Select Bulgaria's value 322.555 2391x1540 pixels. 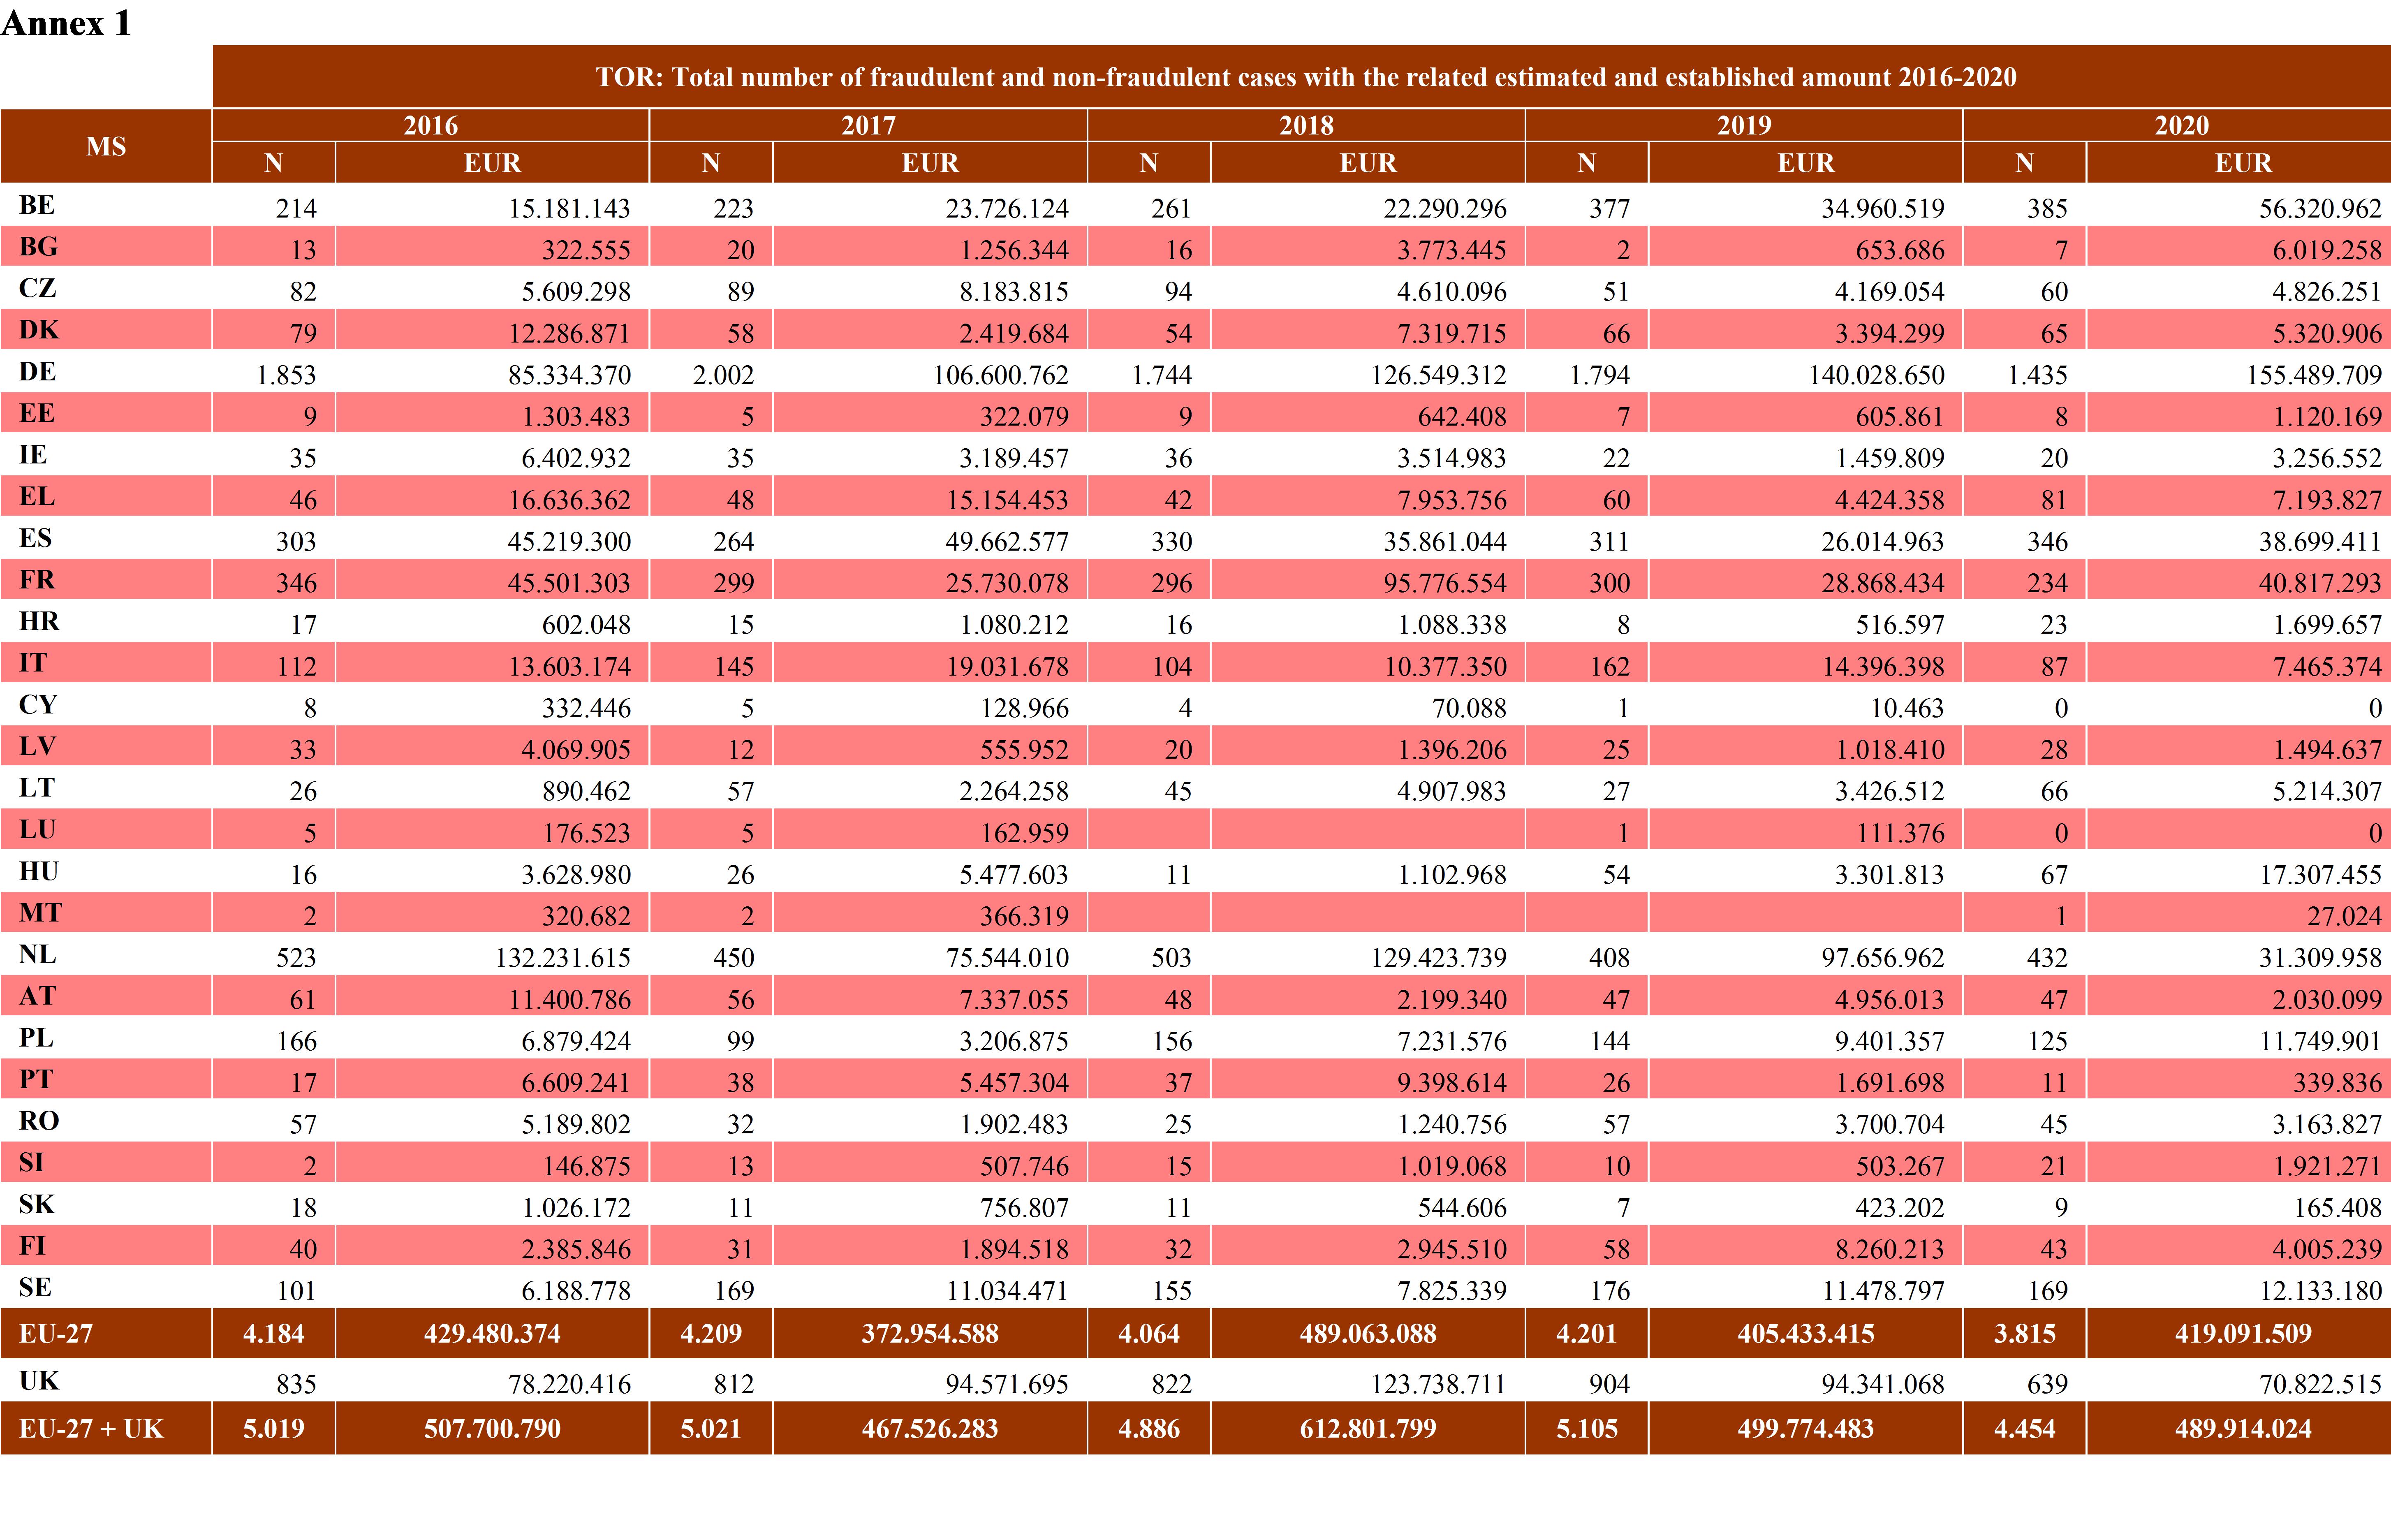(586, 250)
